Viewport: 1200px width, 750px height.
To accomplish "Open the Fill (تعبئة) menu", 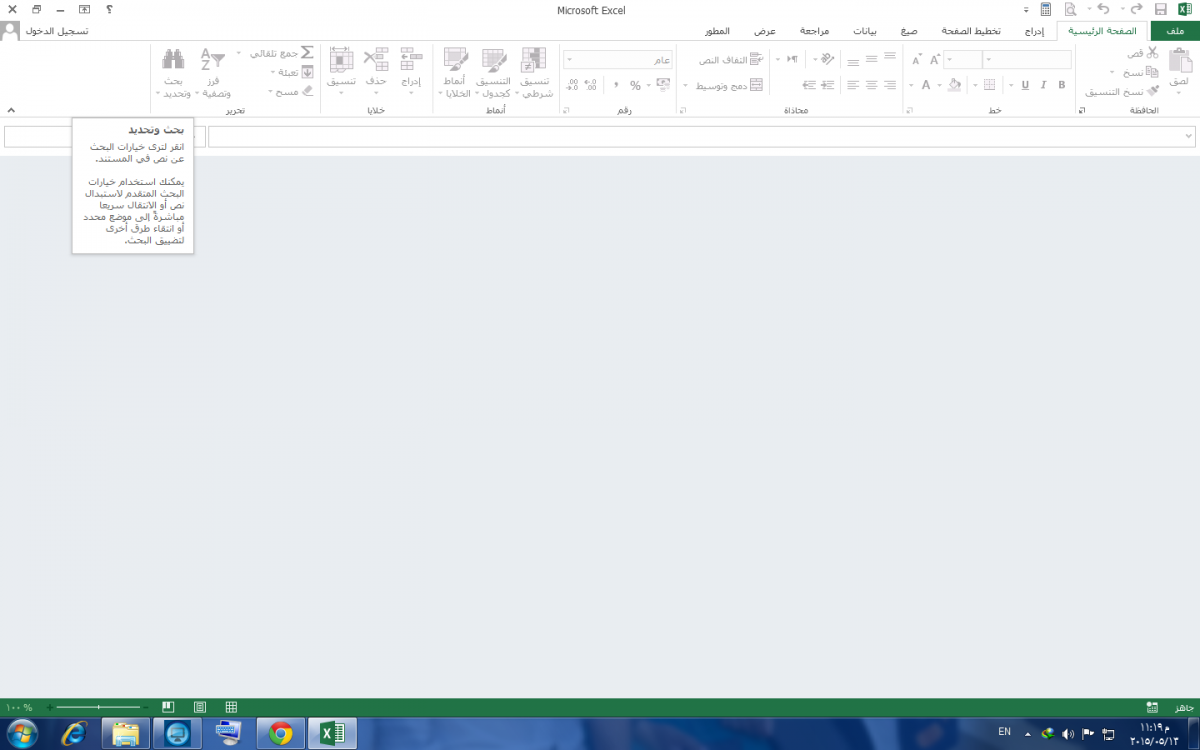I will pos(293,72).
